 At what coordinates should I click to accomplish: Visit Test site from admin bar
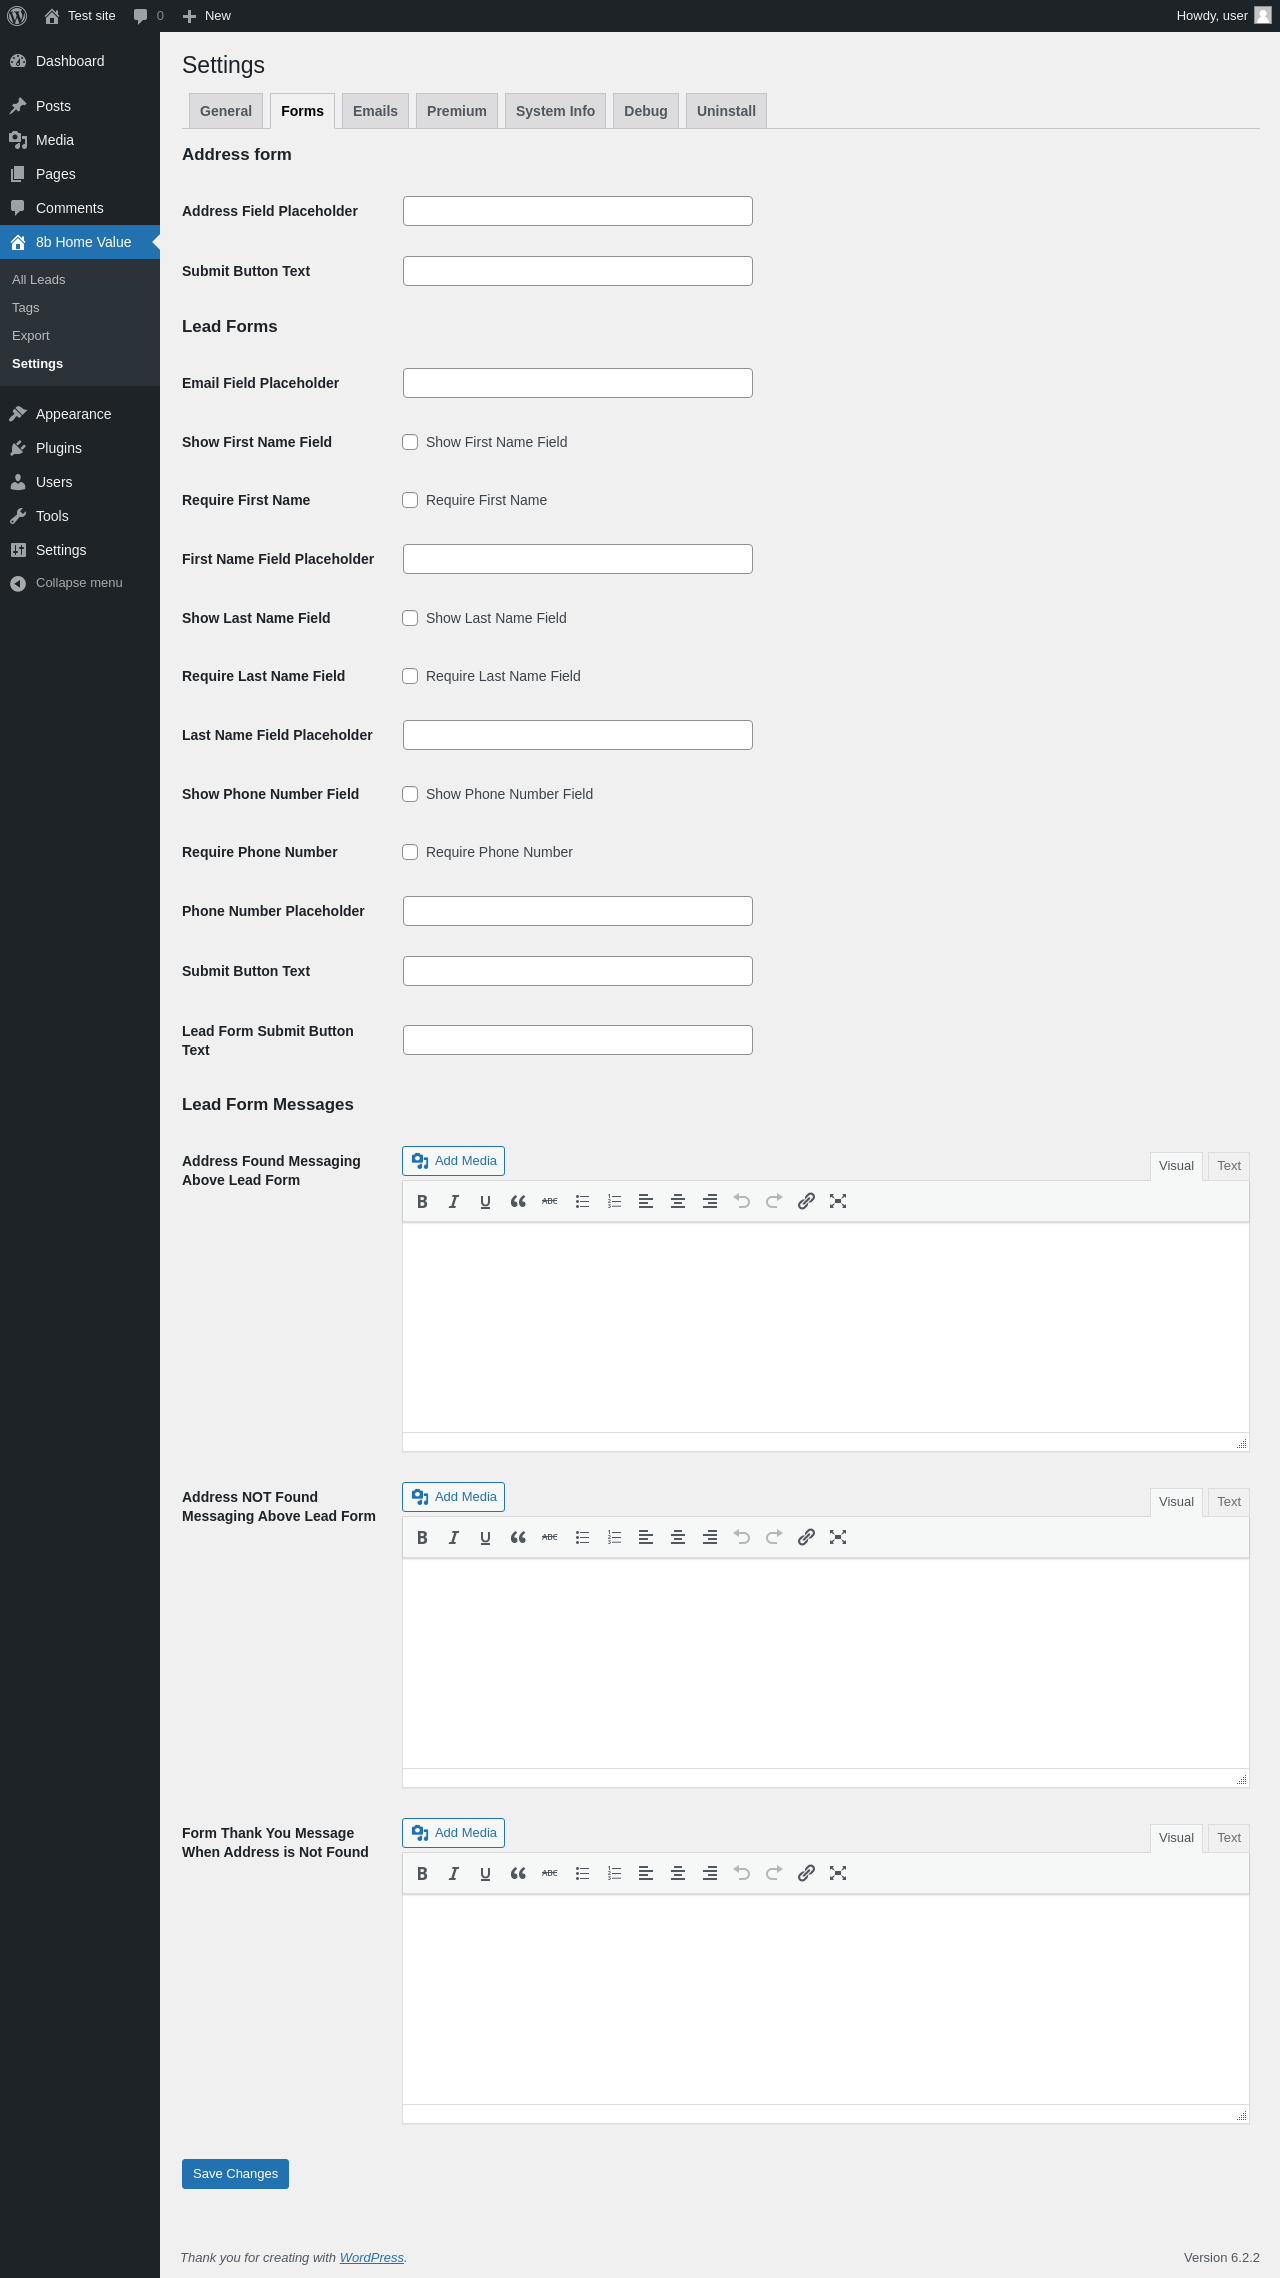click(80, 16)
